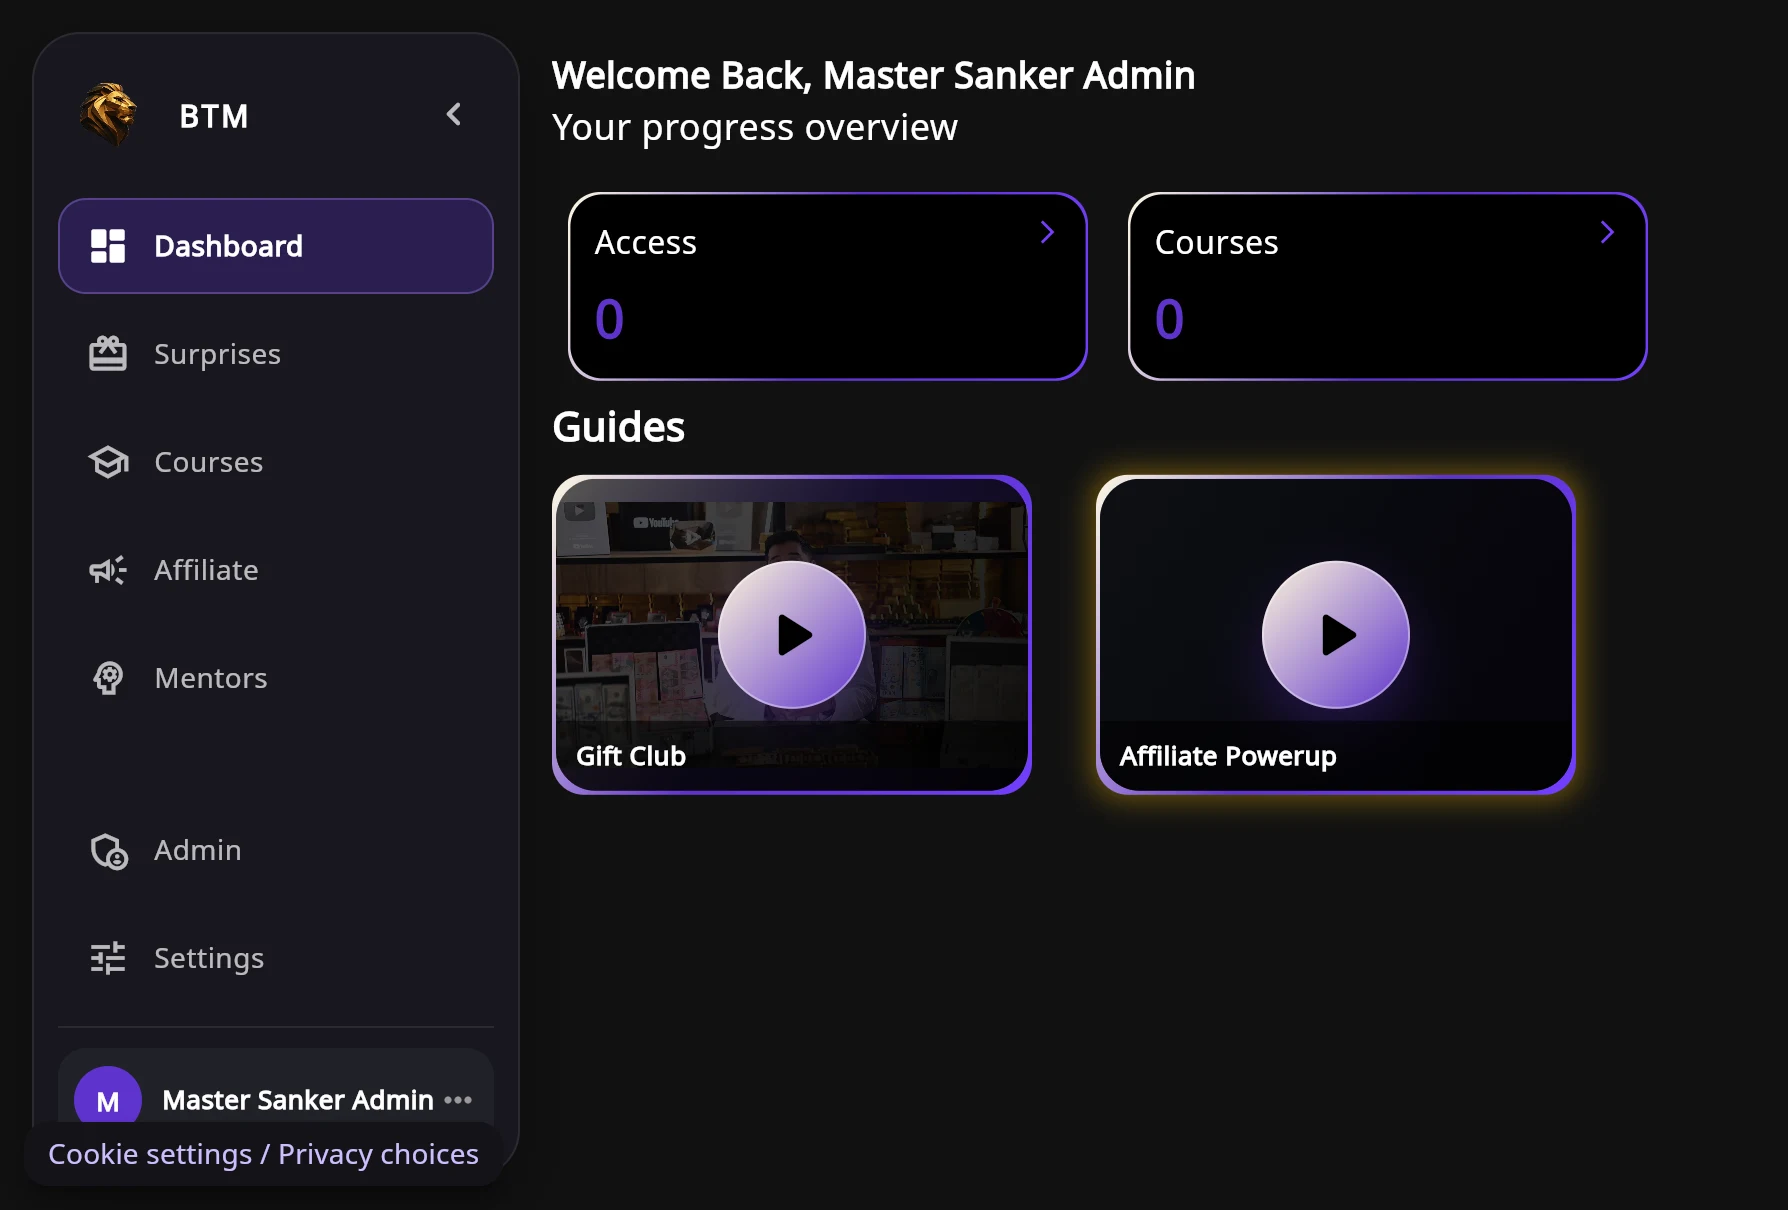
Task: Open the Admin sidebar label
Action: click(198, 850)
